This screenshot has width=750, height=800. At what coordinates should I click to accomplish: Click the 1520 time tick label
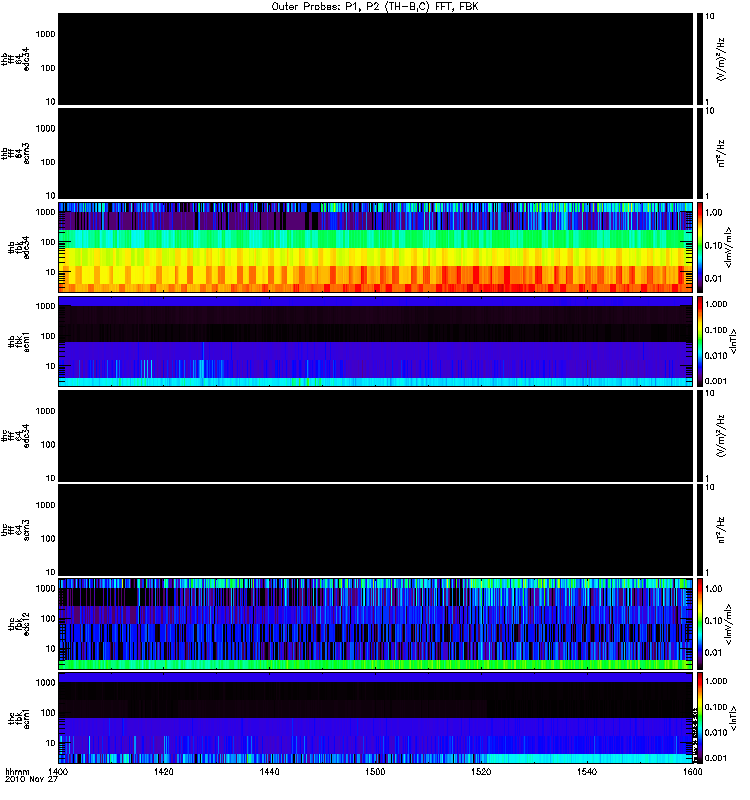481,771
